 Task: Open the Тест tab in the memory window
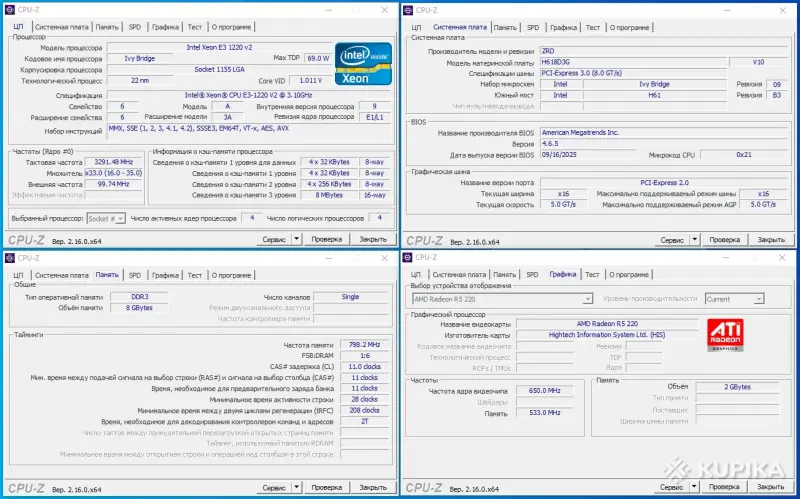click(195, 275)
